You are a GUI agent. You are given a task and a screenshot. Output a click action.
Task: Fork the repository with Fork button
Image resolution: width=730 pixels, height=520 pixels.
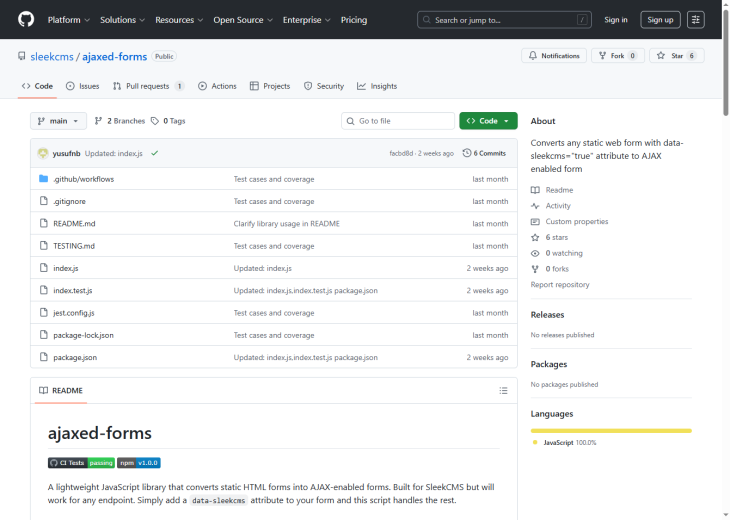point(618,56)
